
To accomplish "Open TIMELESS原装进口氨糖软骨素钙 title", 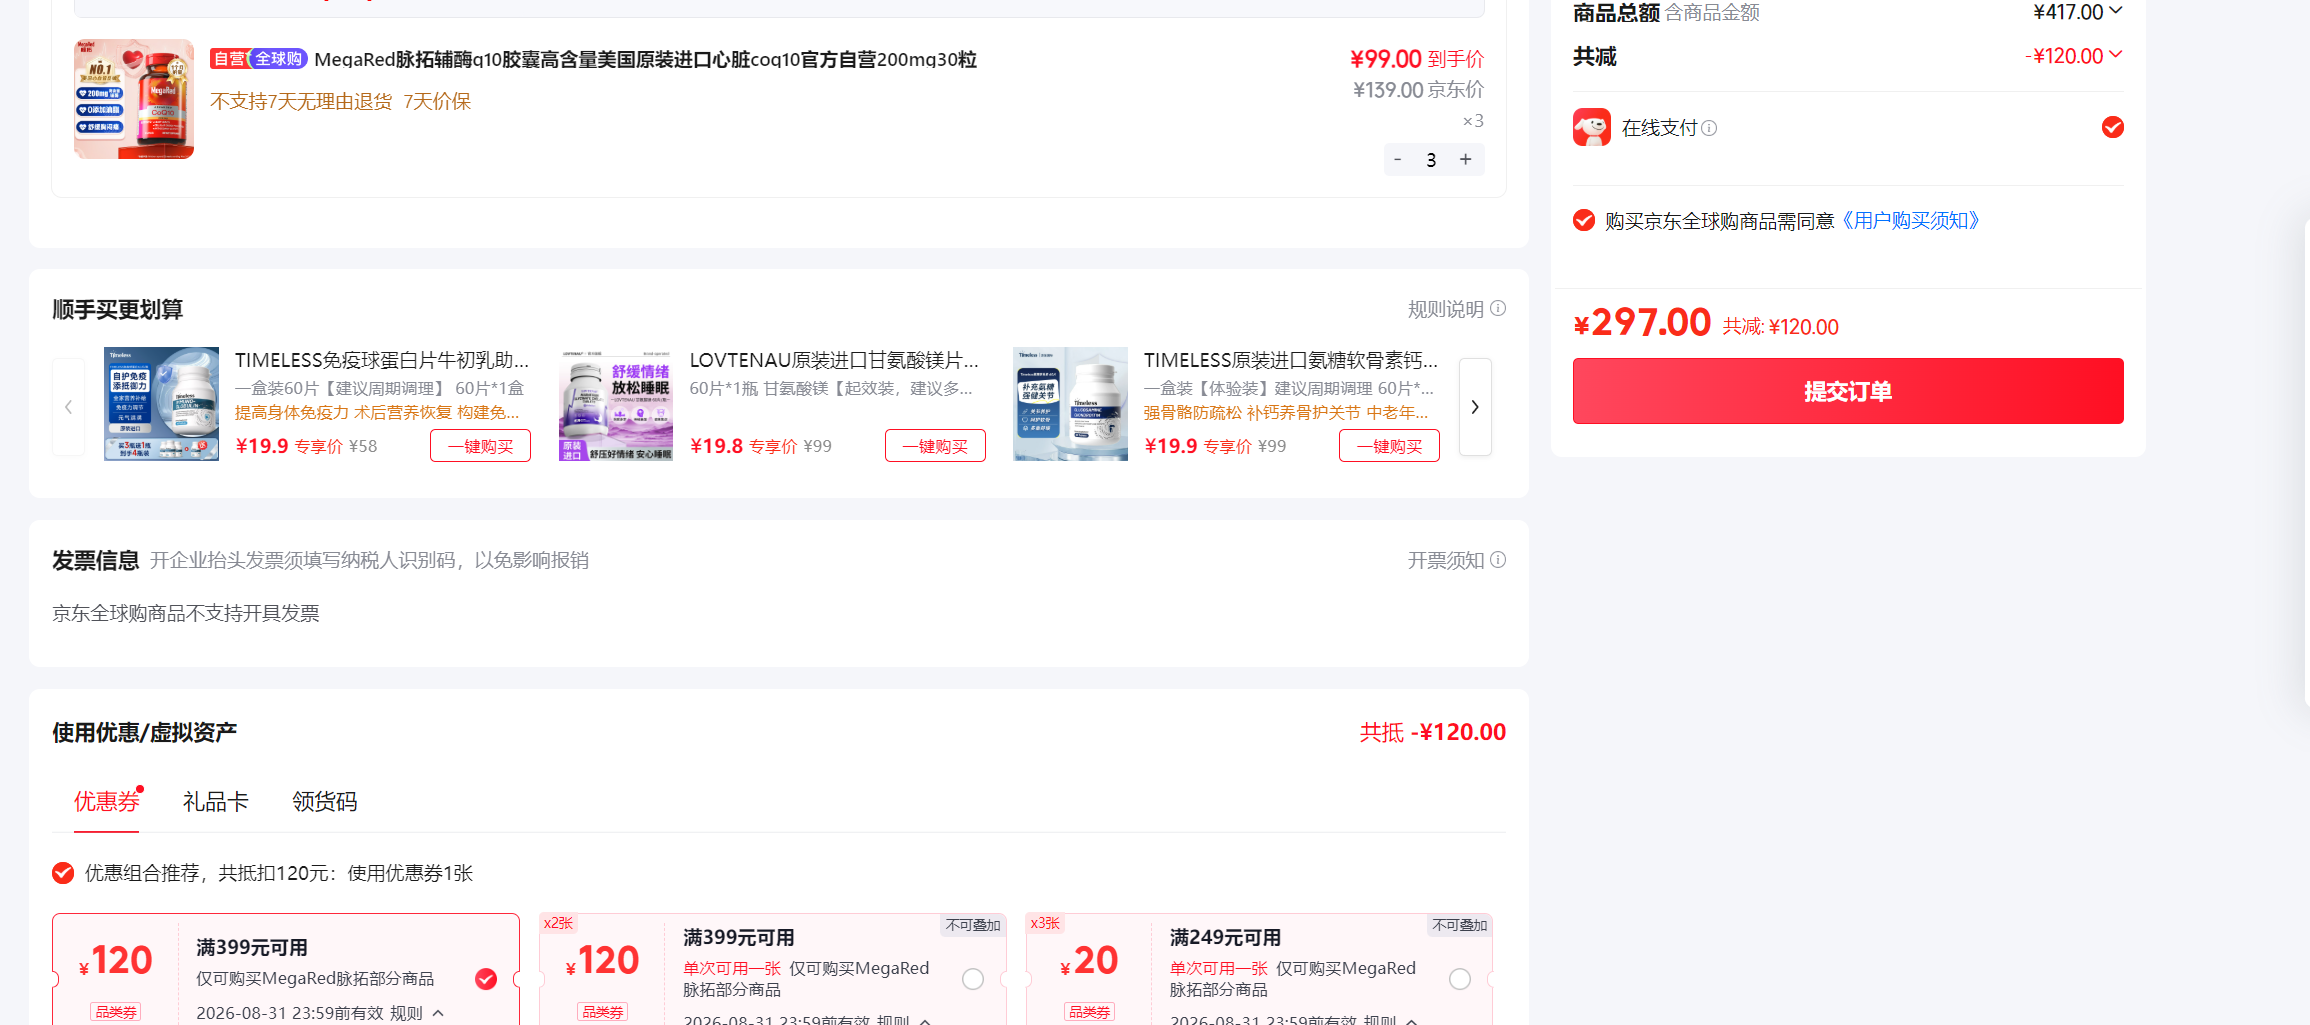I will tap(1291, 360).
